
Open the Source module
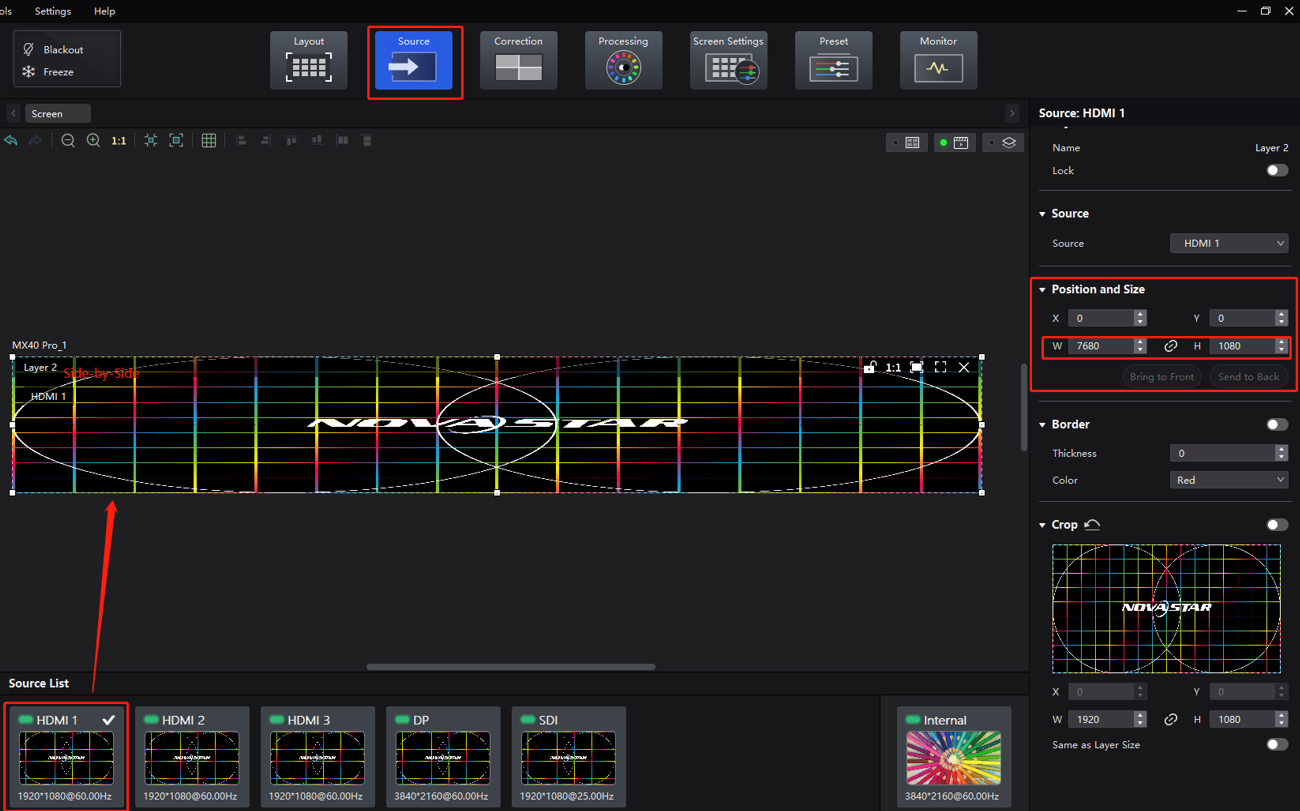[x=414, y=60]
